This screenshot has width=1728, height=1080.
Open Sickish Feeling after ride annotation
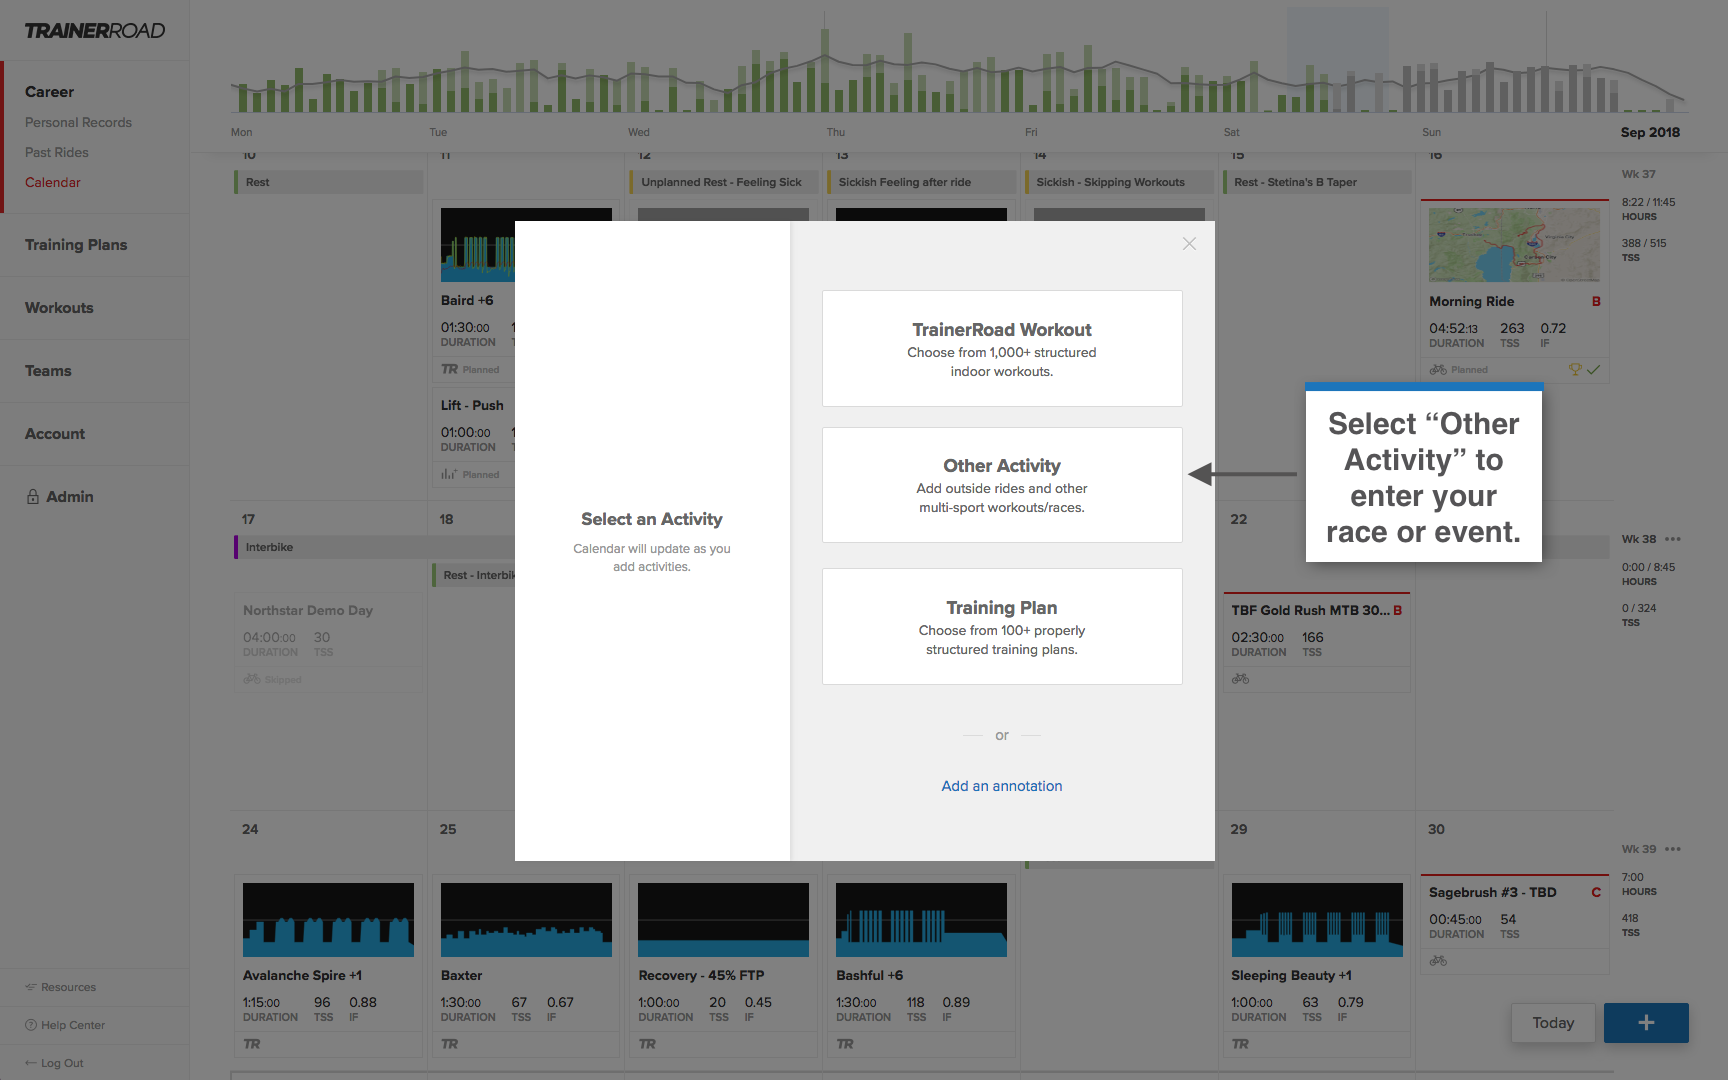tap(921, 182)
